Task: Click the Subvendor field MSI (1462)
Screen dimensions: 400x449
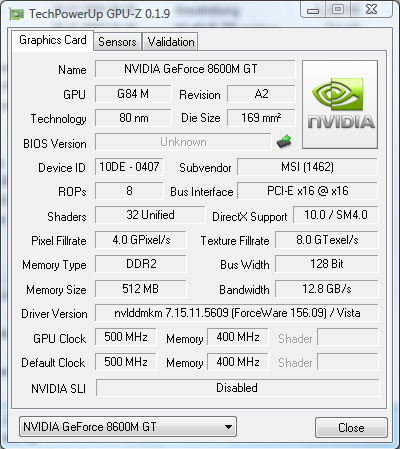Action: (x=307, y=167)
